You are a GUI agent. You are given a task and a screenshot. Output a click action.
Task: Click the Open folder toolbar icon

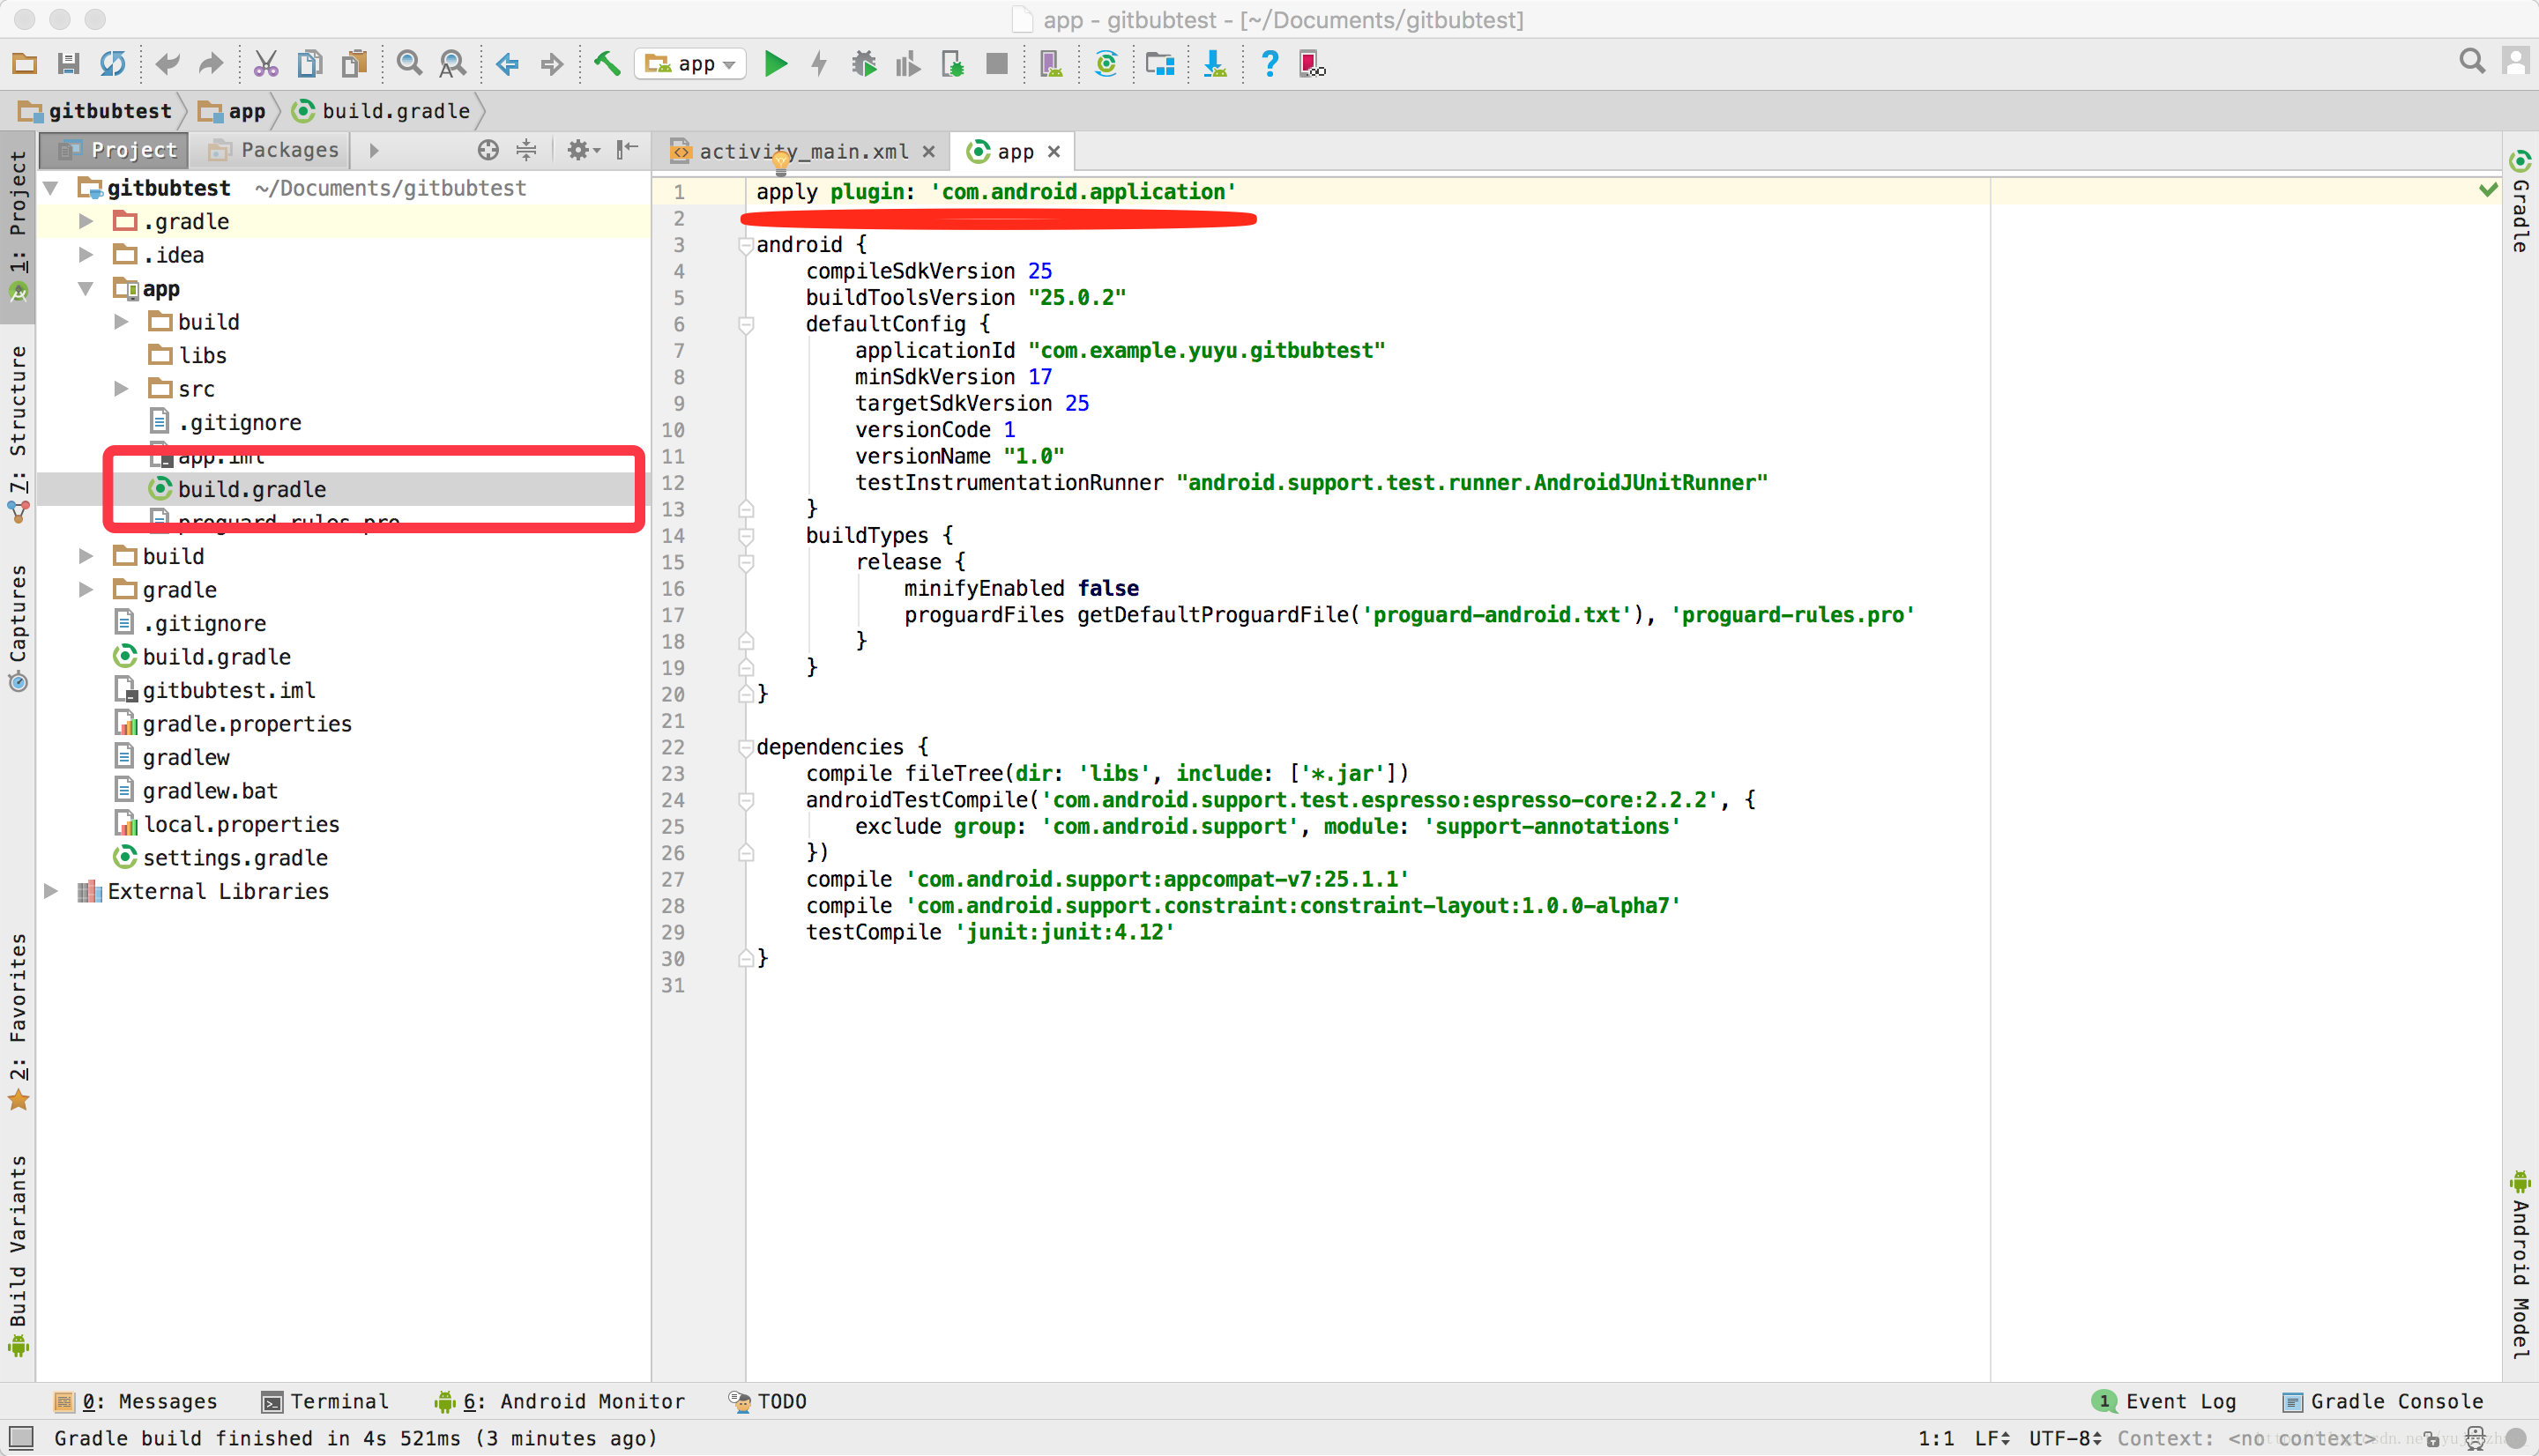click(x=25, y=64)
